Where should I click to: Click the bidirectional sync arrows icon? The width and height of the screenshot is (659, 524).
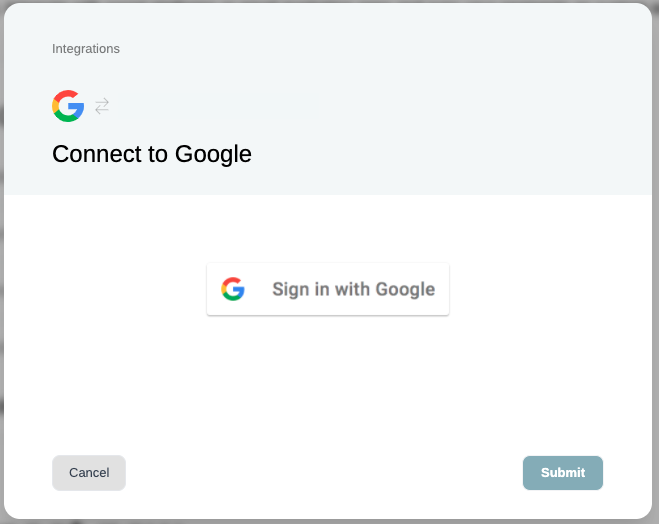click(102, 106)
